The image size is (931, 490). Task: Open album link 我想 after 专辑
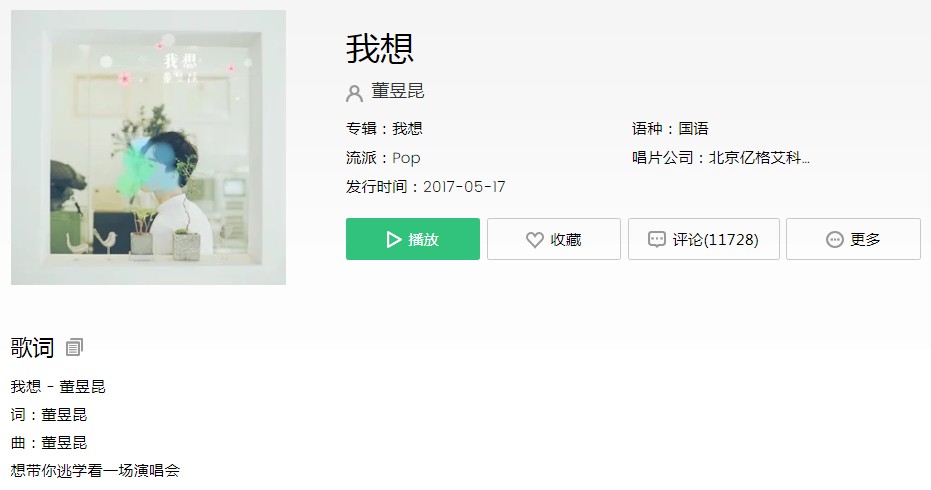pyautogui.click(x=407, y=128)
